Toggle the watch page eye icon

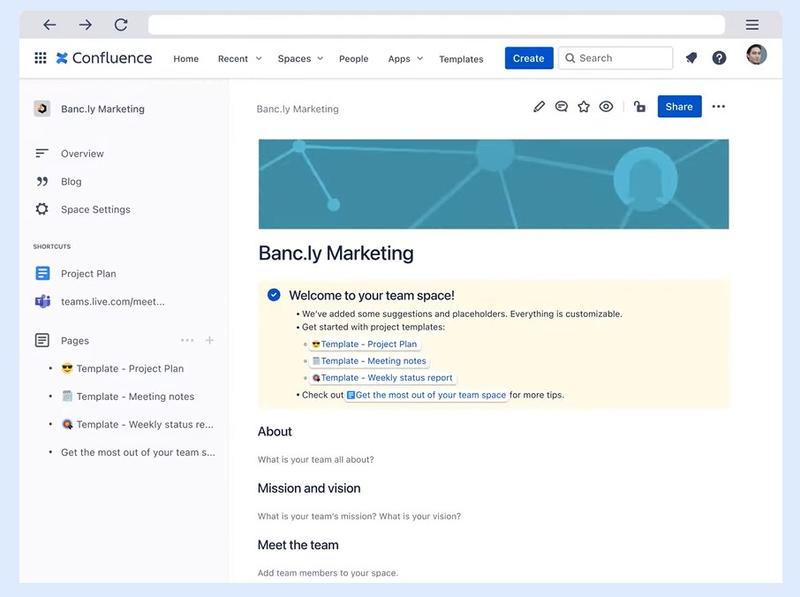pos(606,107)
